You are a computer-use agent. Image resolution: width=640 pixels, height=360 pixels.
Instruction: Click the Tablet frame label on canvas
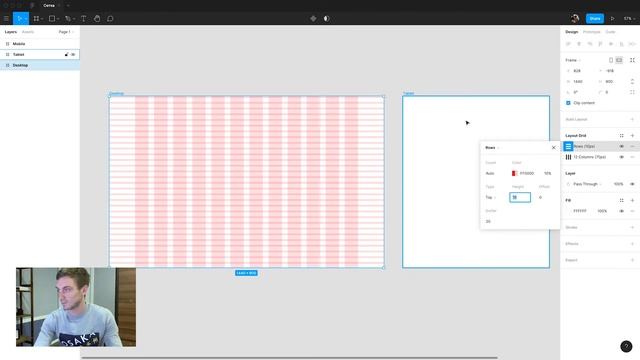click(x=408, y=93)
